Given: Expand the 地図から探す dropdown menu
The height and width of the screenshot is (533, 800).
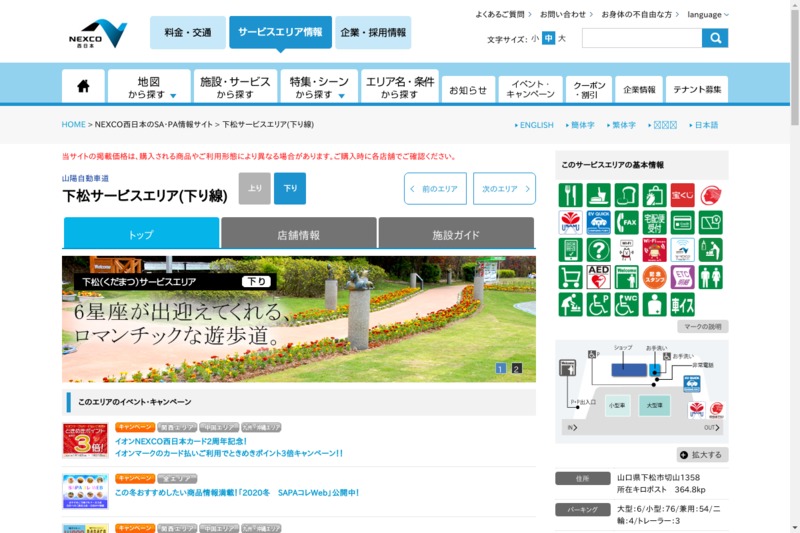Looking at the screenshot, I should click(x=149, y=87).
